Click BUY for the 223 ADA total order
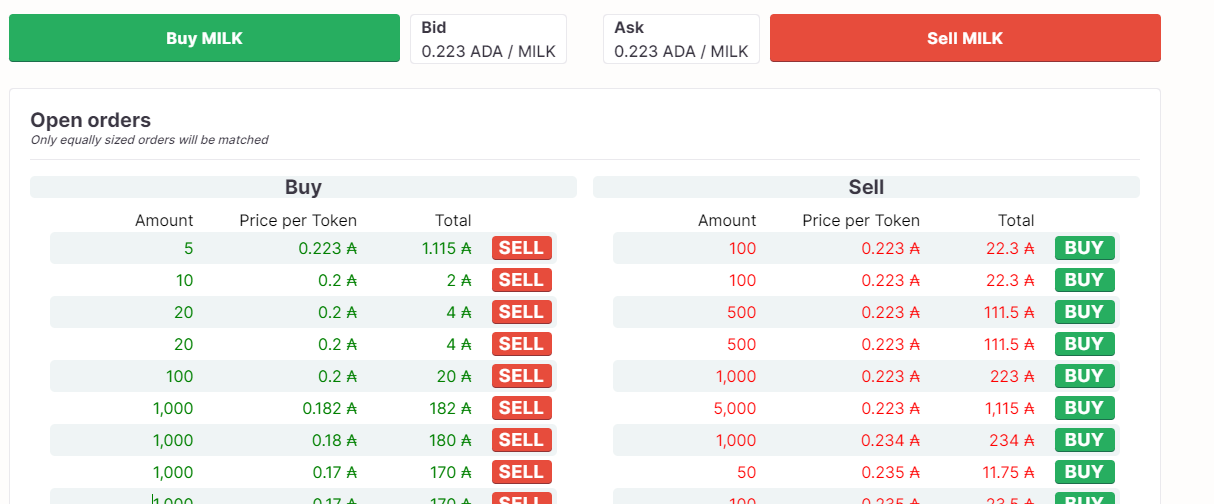 (x=1084, y=376)
